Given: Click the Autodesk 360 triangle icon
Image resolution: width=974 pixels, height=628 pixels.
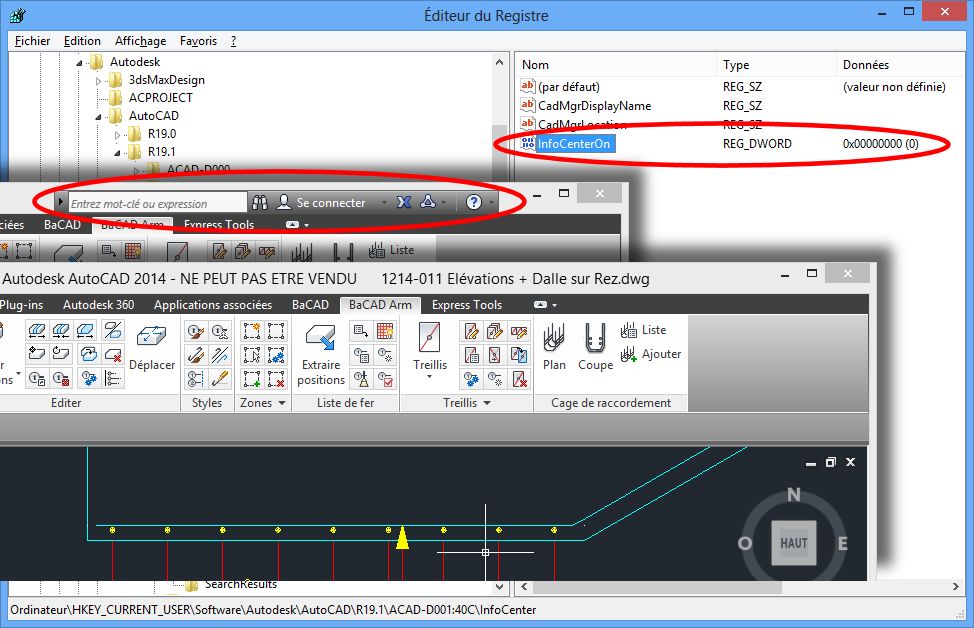Looking at the screenshot, I should pos(428,202).
